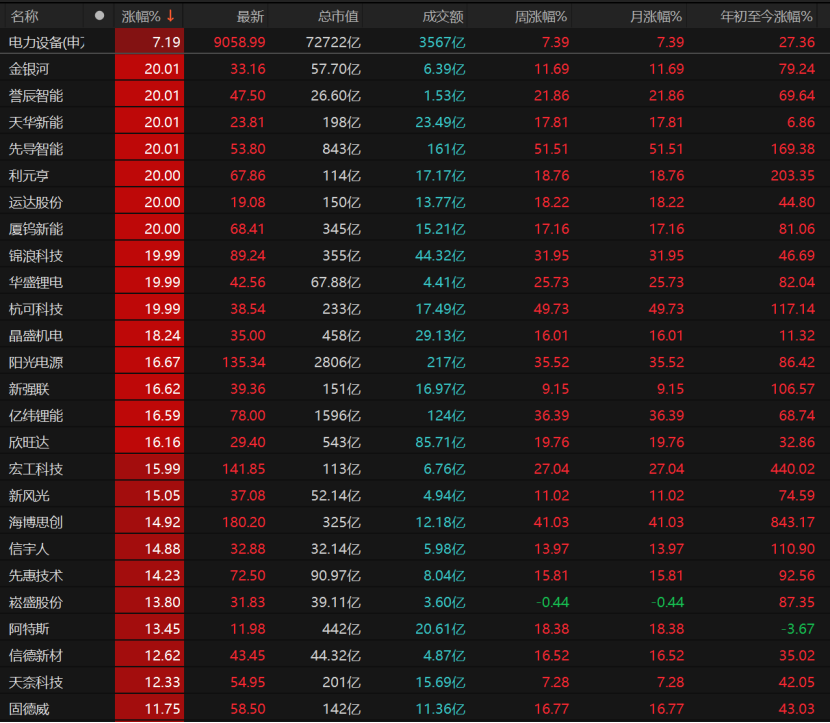The height and width of the screenshot is (723, 830).
Task: Sort table by 周涨幅% header
Action: coord(541,16)
